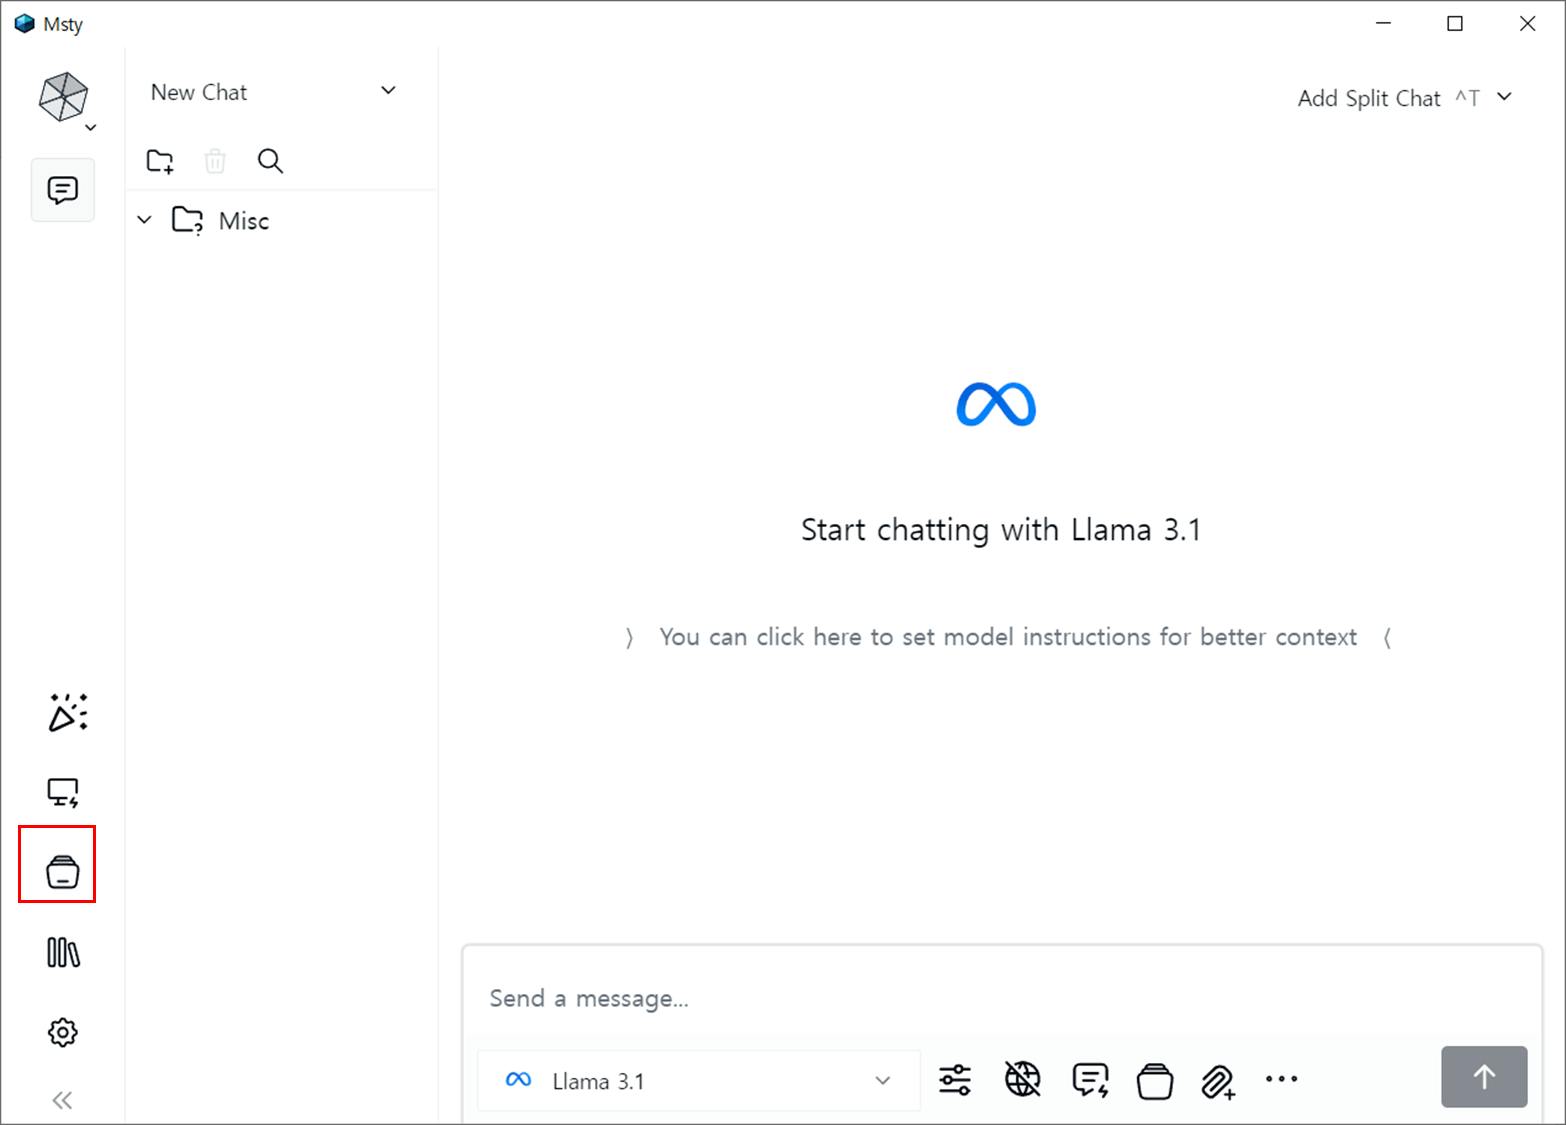
Task: Click the set model instructions link
Action: click(x=1007, y=637)
